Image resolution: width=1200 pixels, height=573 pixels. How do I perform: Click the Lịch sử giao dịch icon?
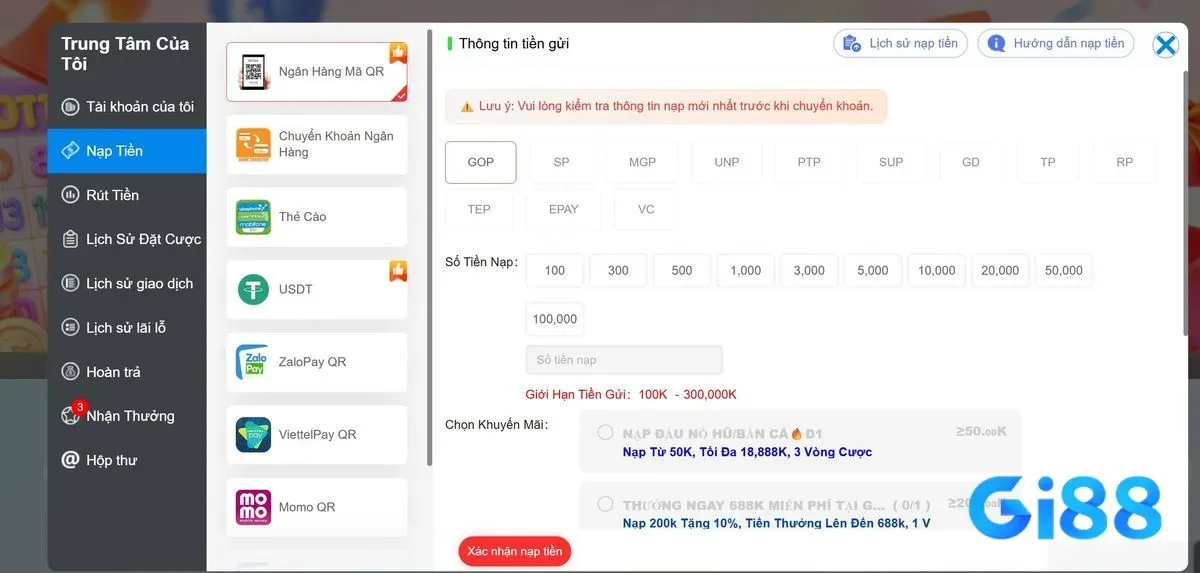coord(70,283)
